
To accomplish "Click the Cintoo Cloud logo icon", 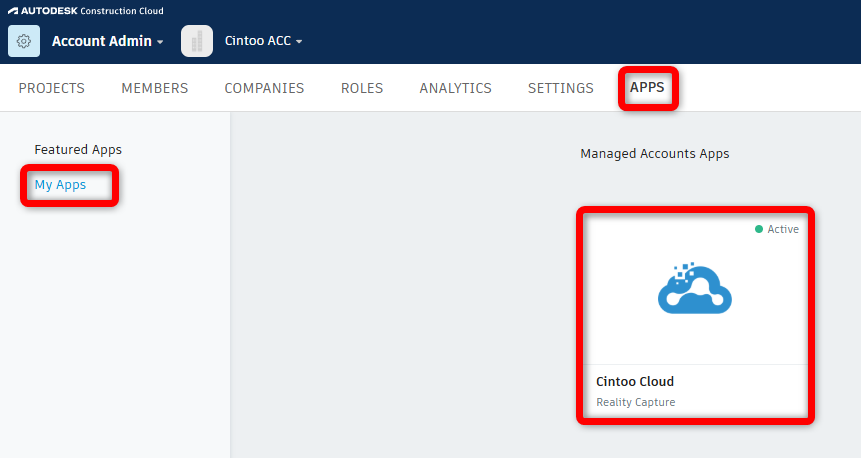I will 695,288.
